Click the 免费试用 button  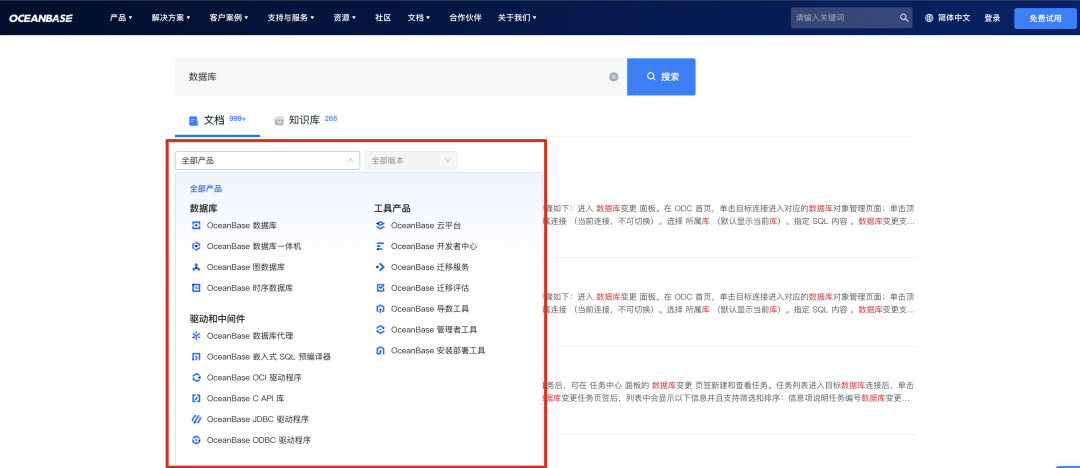click(x=1045, y=19)
